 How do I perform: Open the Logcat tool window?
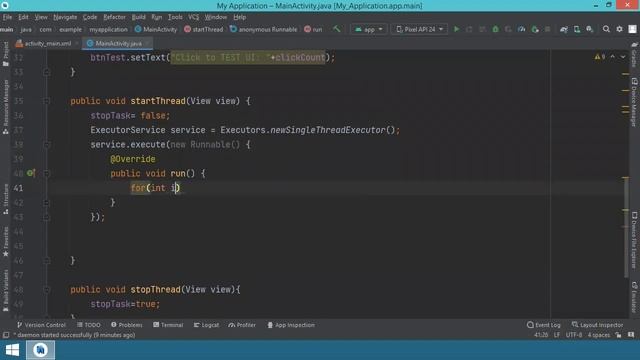[206, 325]
